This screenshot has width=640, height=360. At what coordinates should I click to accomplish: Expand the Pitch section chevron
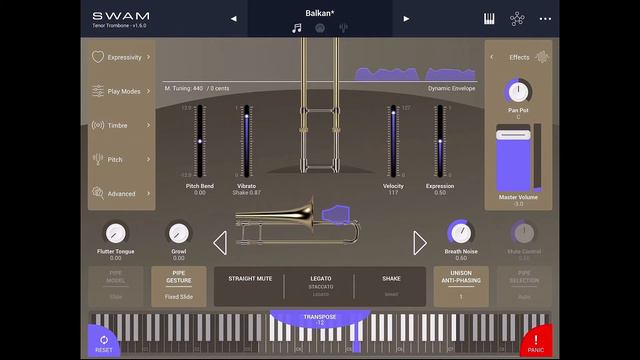148,159
